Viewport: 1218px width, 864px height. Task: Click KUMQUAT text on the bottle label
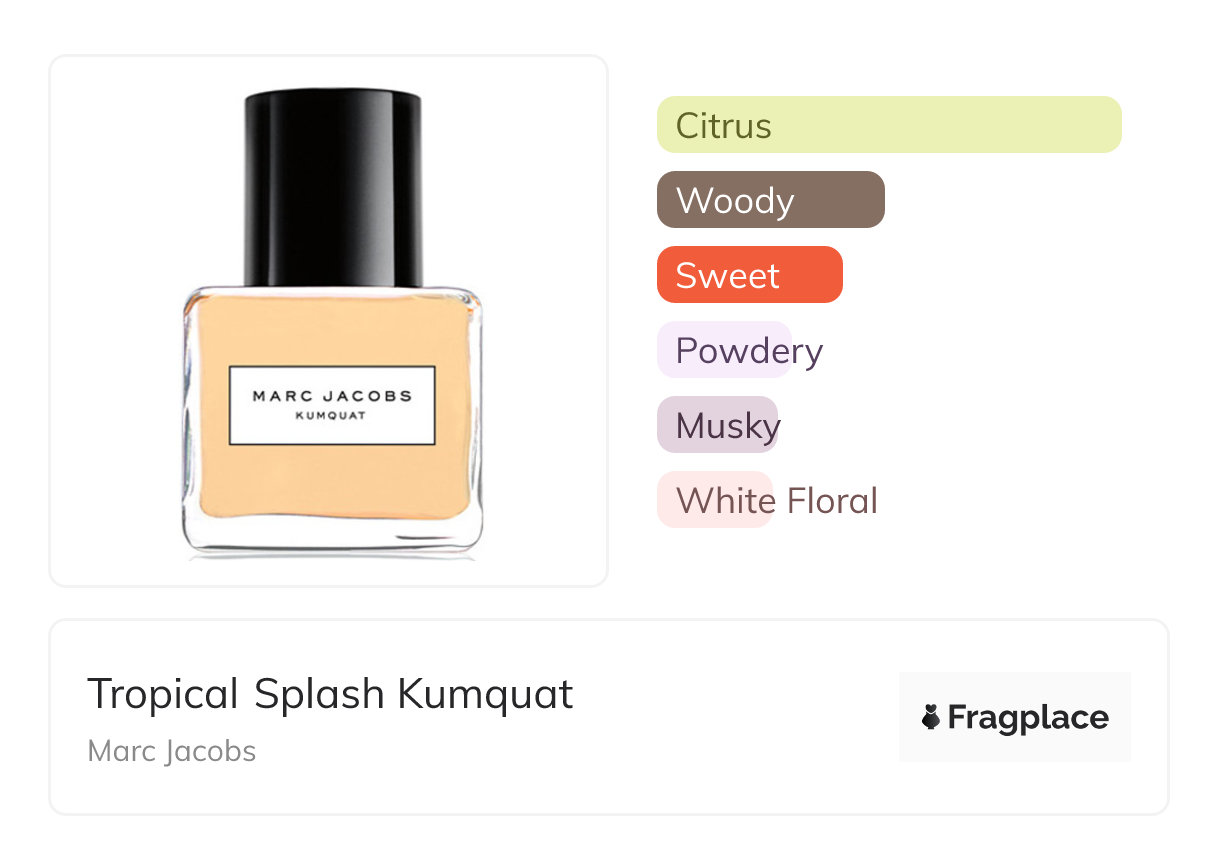(331, 416)
